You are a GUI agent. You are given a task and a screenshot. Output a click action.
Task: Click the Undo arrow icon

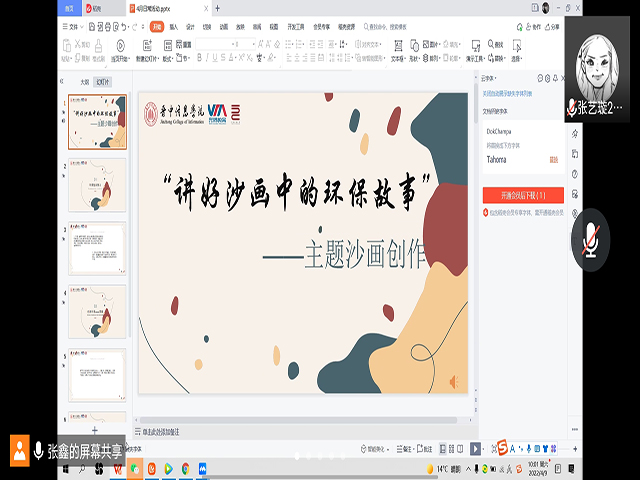click(124, 27)
